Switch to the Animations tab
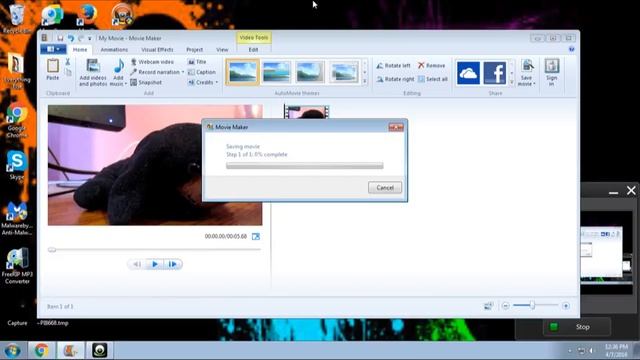The height and width of the screenshot is (360, 640). (x=114, y=49)
